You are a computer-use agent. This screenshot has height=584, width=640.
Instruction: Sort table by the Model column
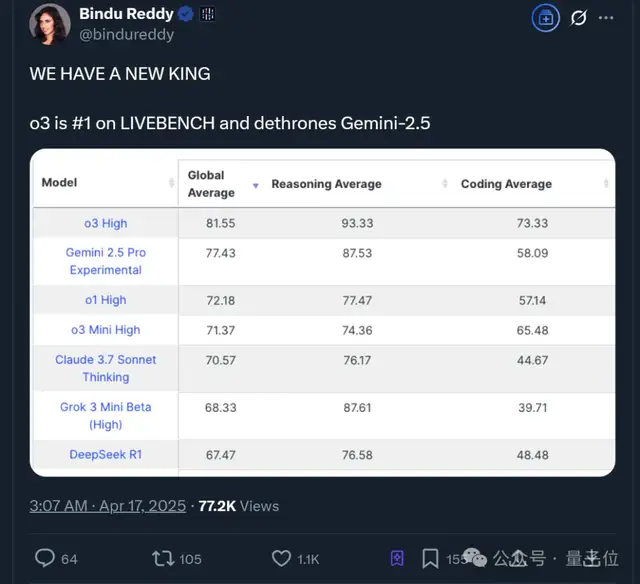point(171,183)
